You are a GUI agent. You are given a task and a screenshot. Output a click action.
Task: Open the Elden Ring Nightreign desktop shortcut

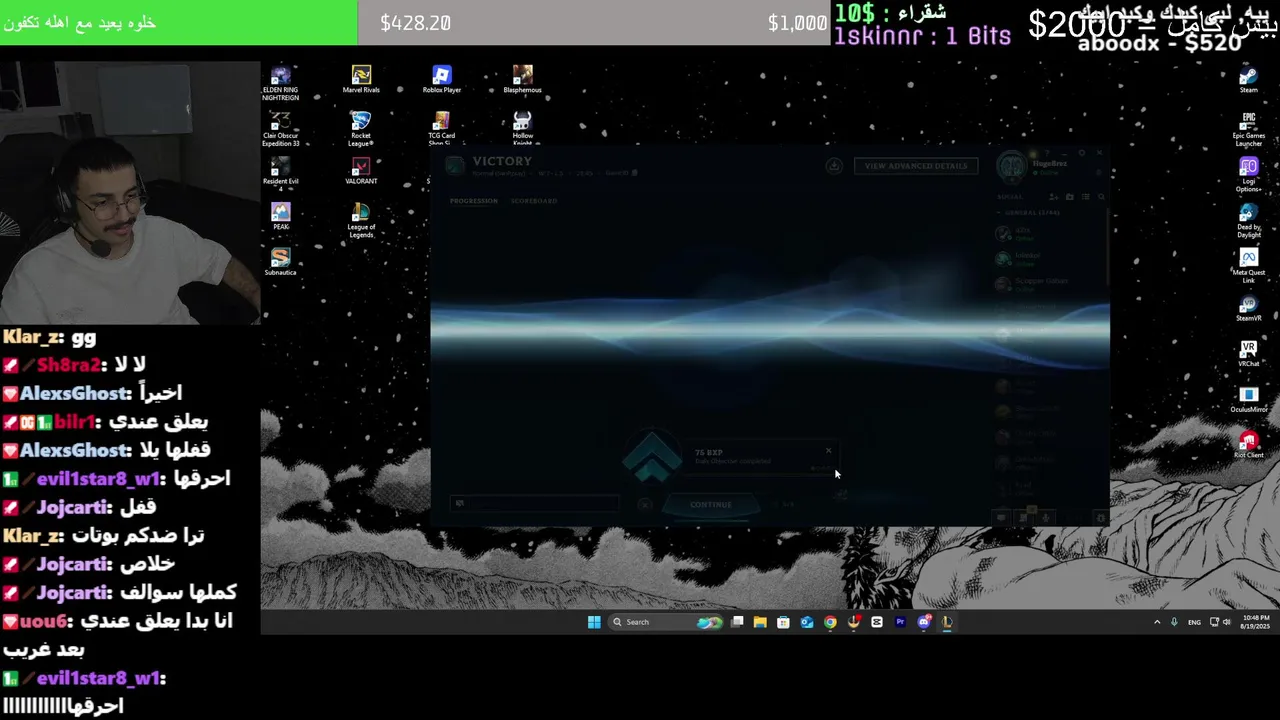tap(280, 83)
